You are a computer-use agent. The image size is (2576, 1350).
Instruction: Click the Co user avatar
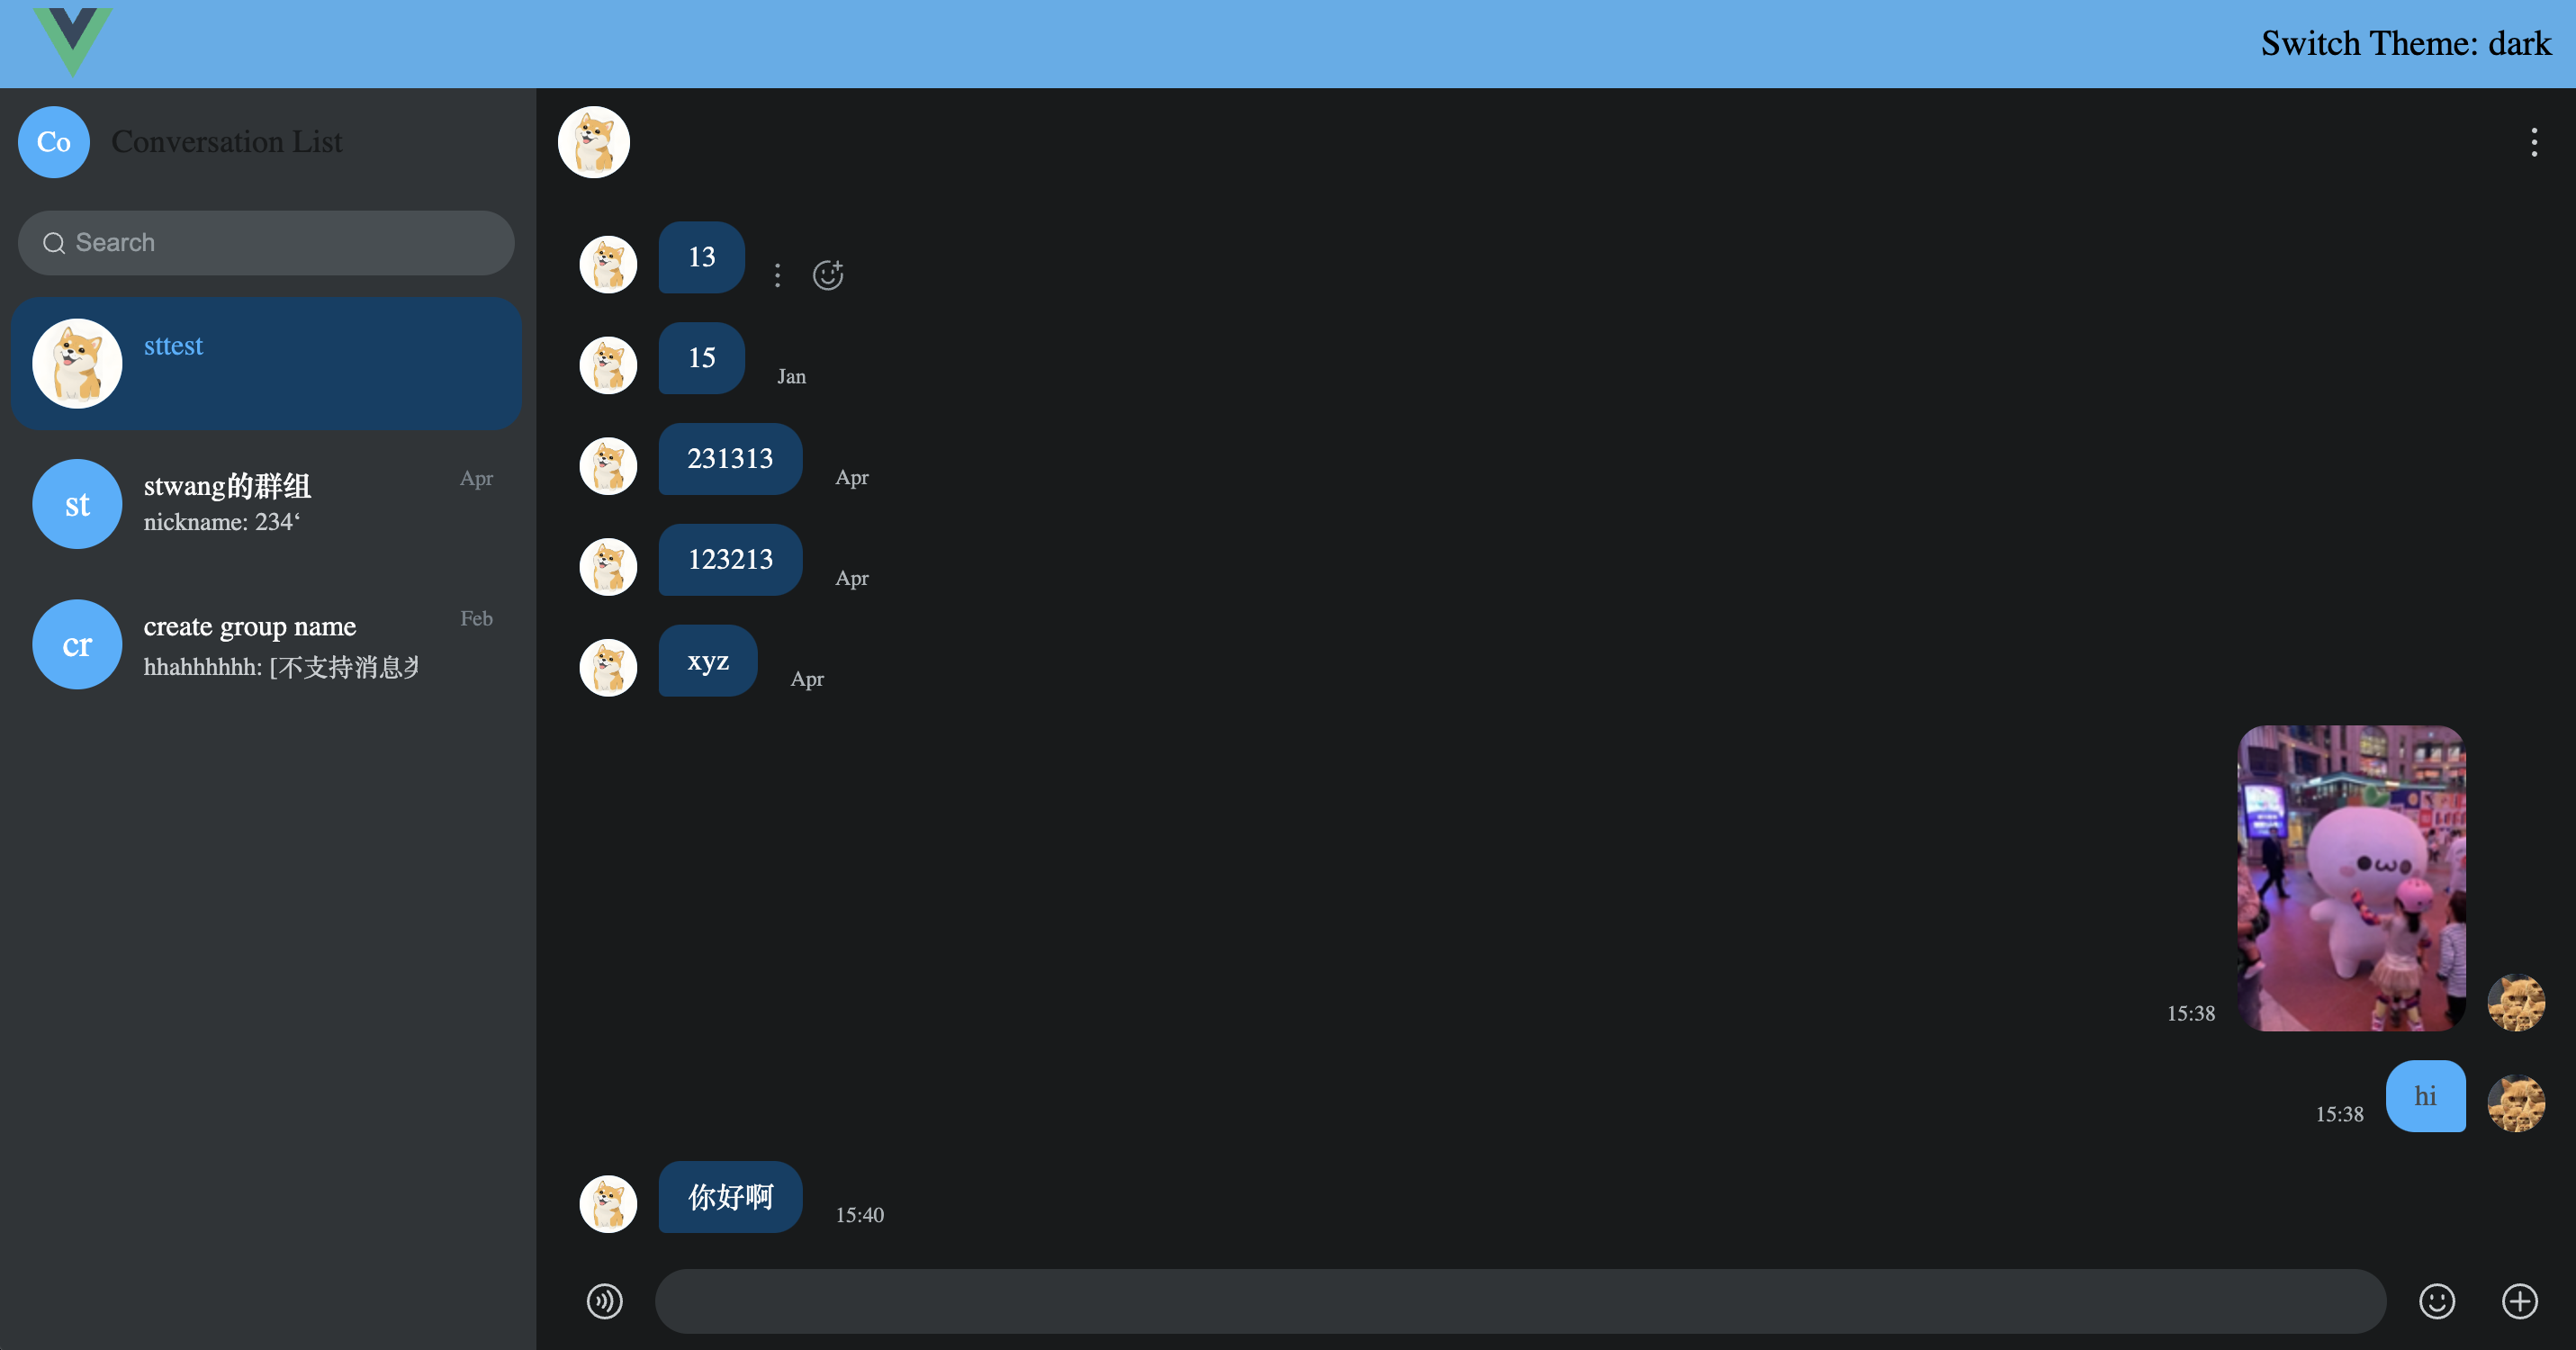pyautogui.click(x=54, y=142)
